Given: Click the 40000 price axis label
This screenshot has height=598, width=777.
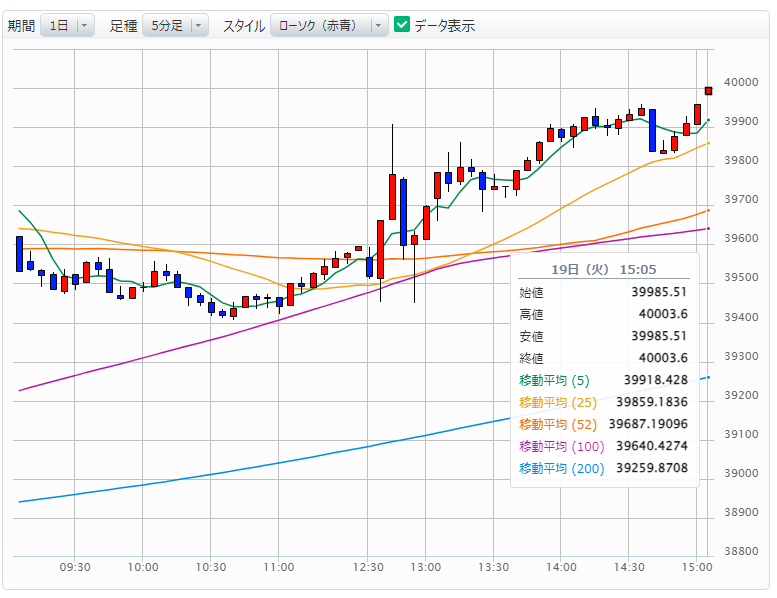Looking at the screenshot, I should pyautogui.click(x=740, y=83).
